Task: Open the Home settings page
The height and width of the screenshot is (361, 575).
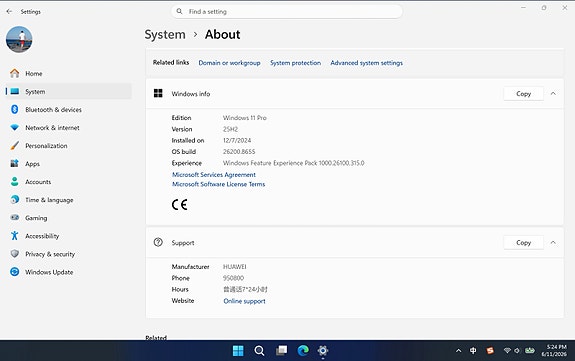Action: click(x=69, y=74)
